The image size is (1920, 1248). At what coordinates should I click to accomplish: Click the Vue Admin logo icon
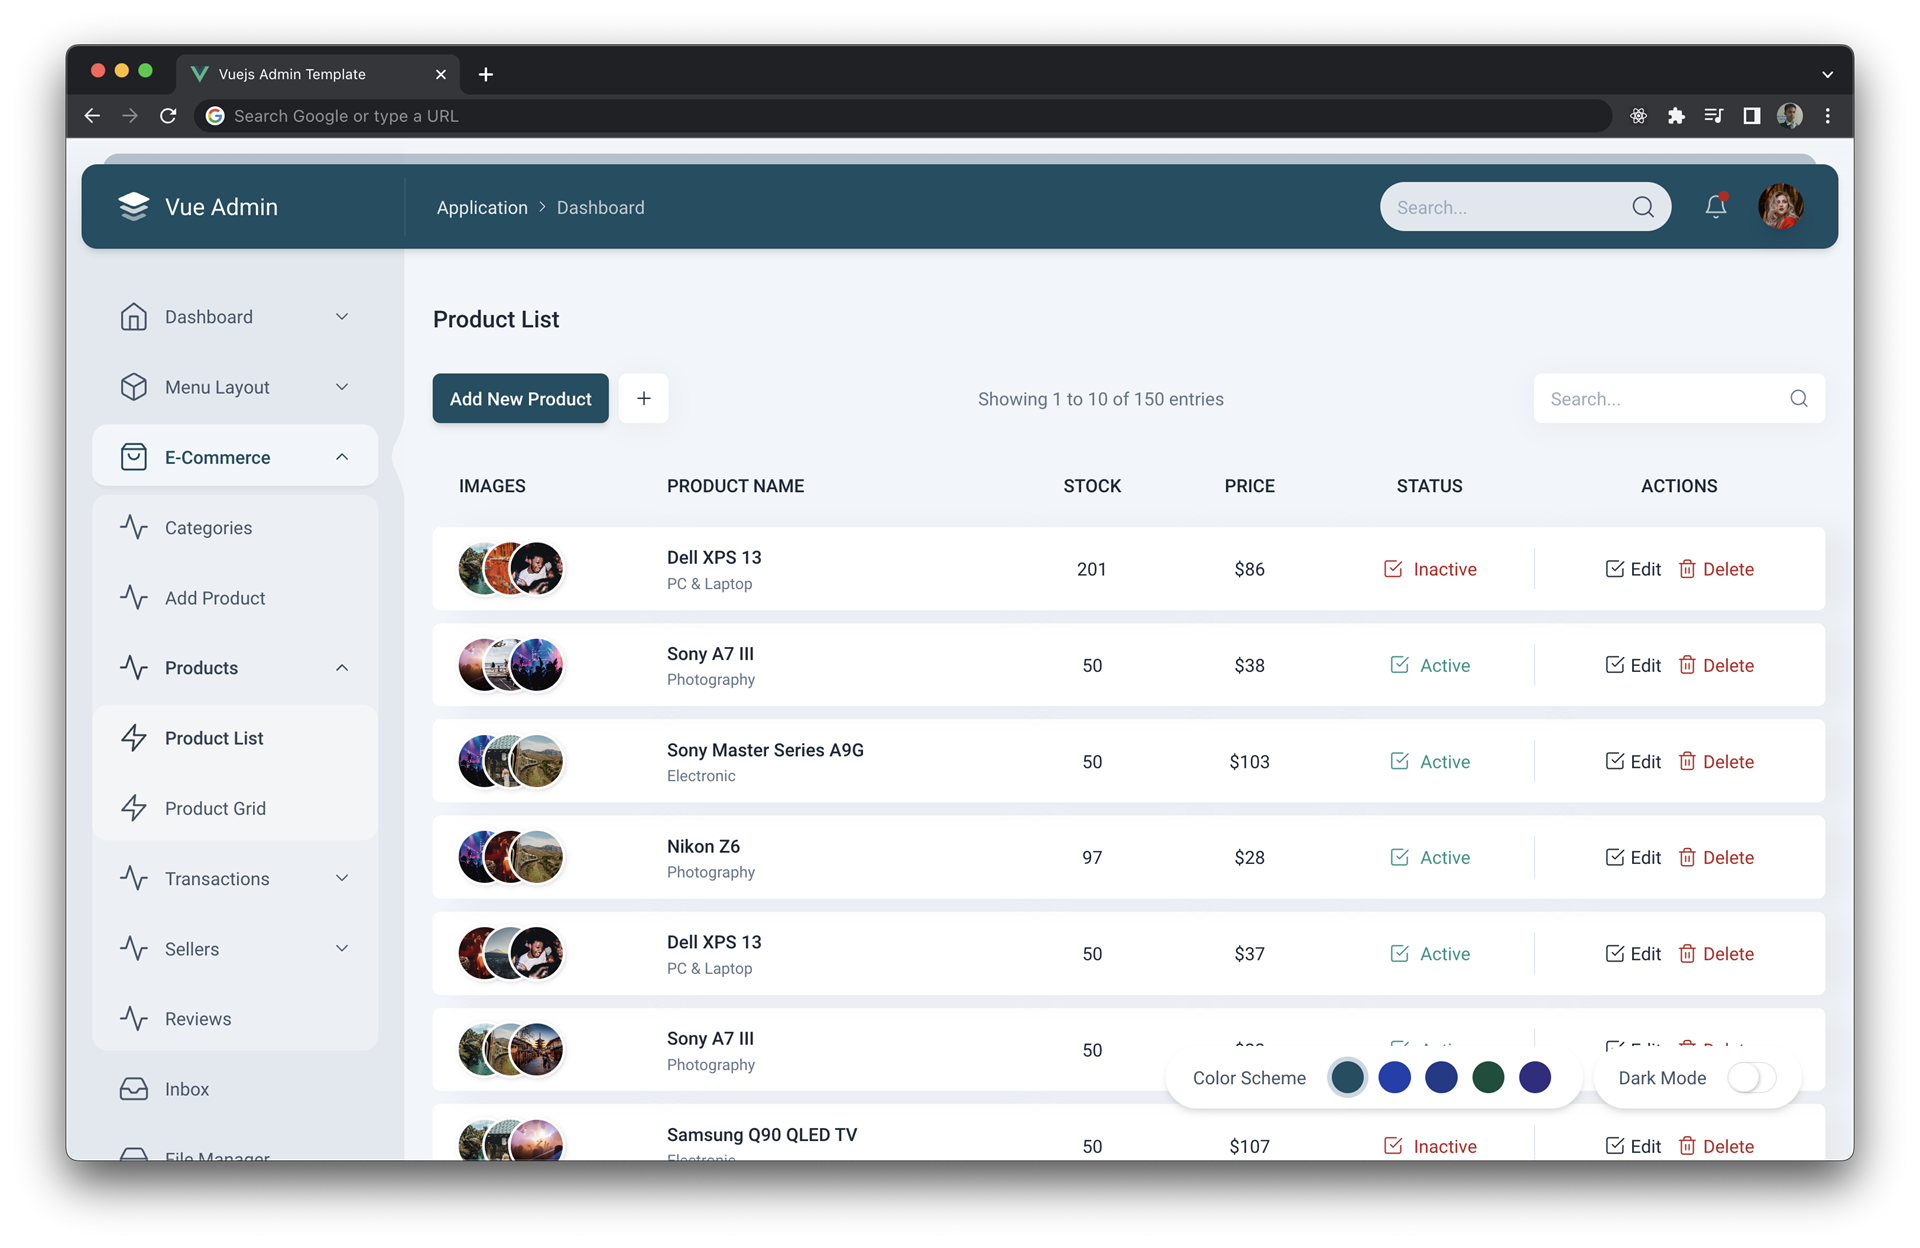pyautogui.click(x=133, y=206)
